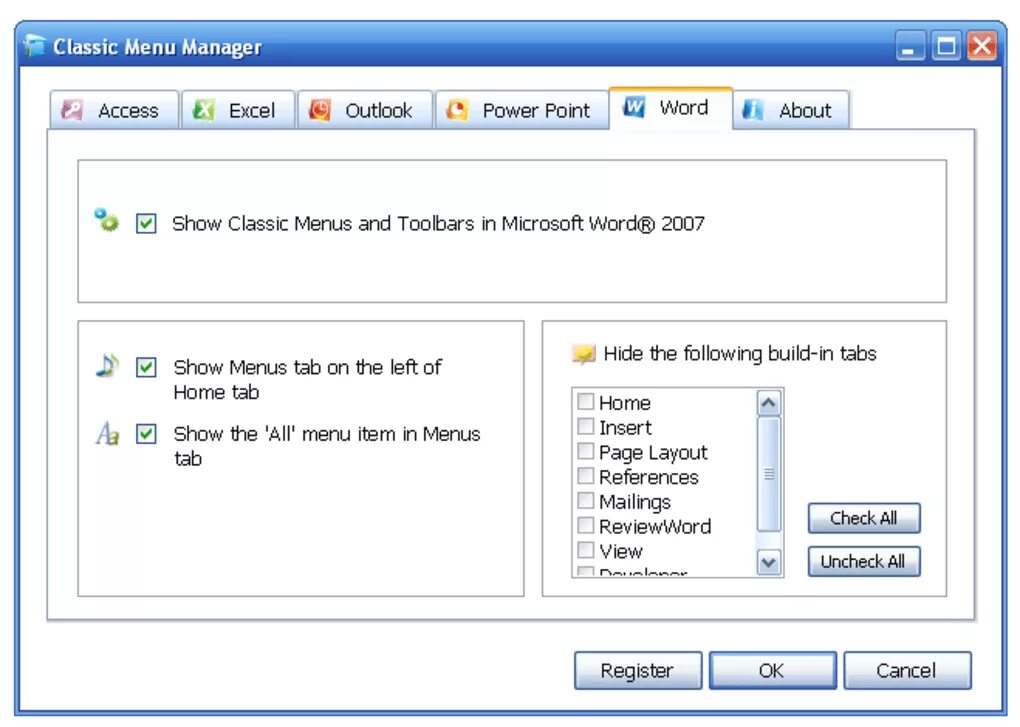Click the Aa icon beside Show 'All' menu item
This screenshot has width=1020, height=727.
point(107,433)
